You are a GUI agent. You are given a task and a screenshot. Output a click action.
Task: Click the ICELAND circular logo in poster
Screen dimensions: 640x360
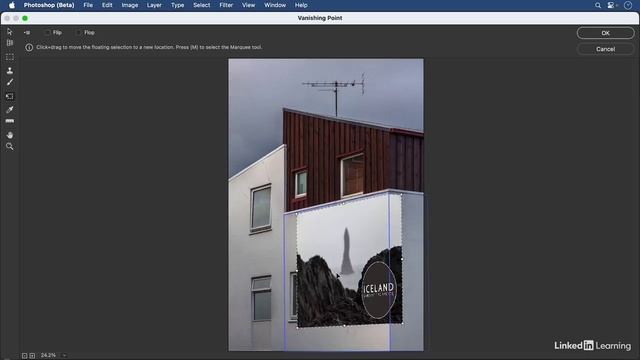pyautogui.click(x=379, y=290)
